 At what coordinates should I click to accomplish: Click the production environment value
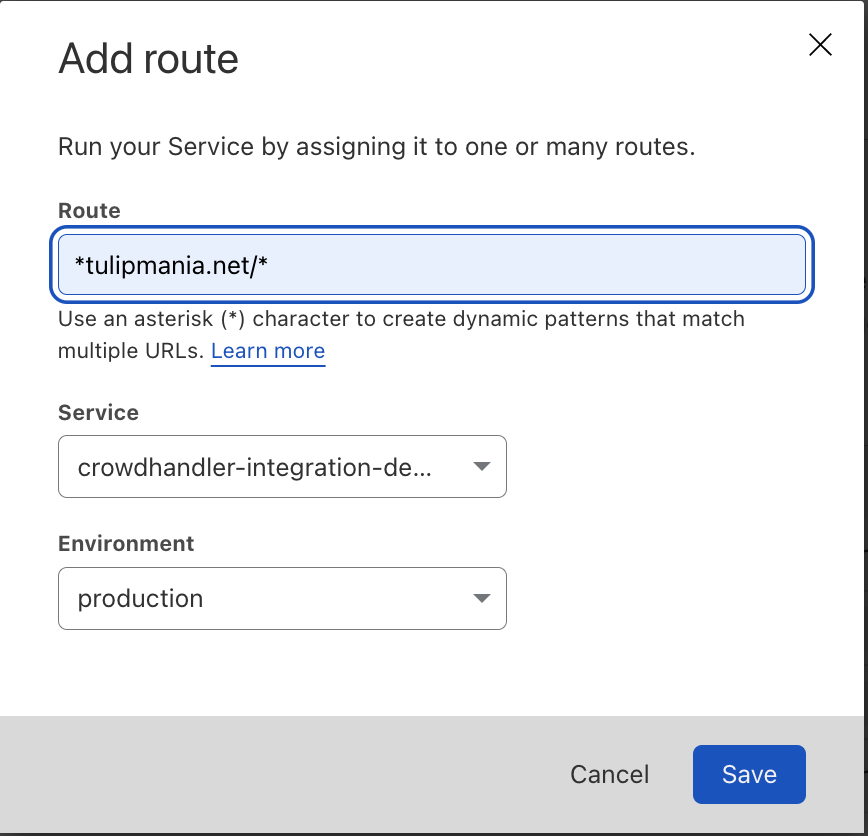click(141, 599)
